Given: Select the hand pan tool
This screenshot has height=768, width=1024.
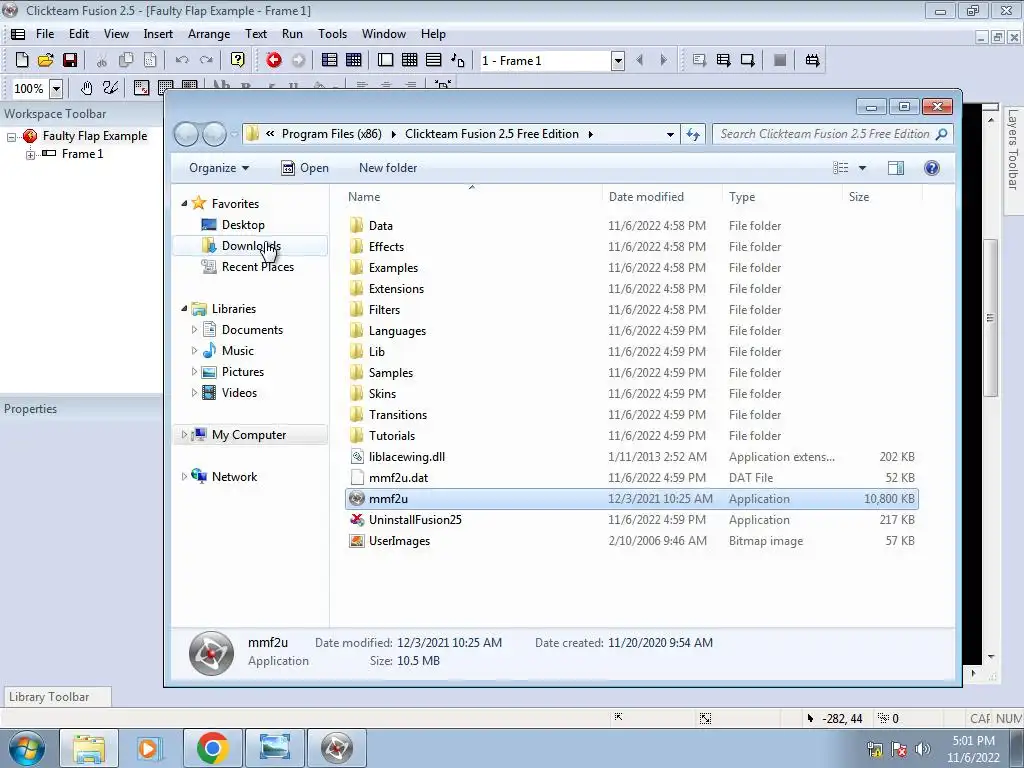Looking at the screenshot, I should tap(86, 88).
